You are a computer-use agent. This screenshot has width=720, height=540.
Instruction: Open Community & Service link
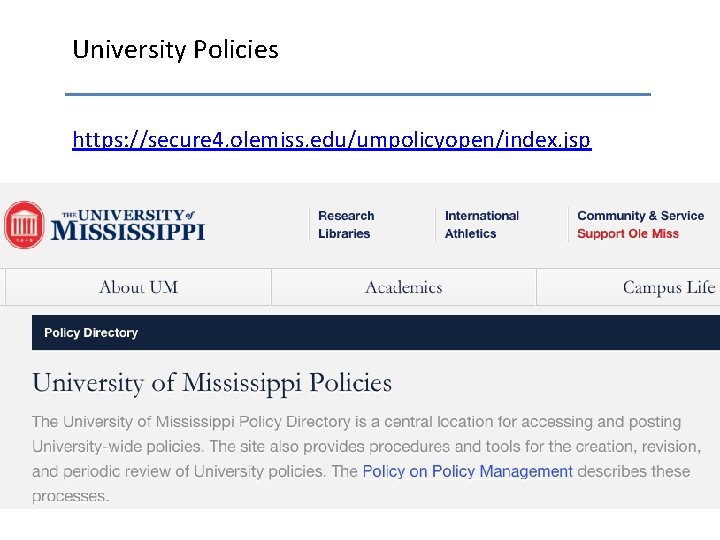[x=640, y=215]
